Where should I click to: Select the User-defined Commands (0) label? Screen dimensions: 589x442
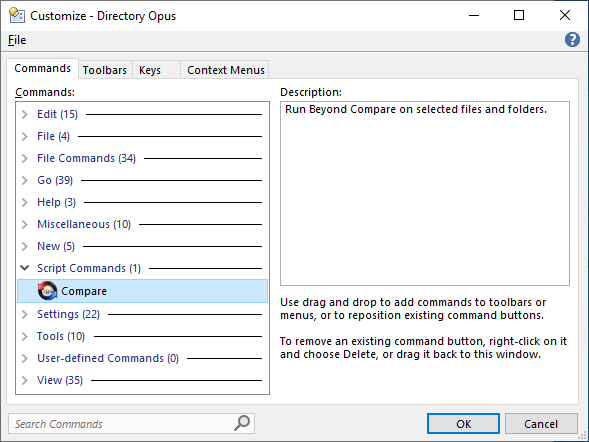pos(108,358)
